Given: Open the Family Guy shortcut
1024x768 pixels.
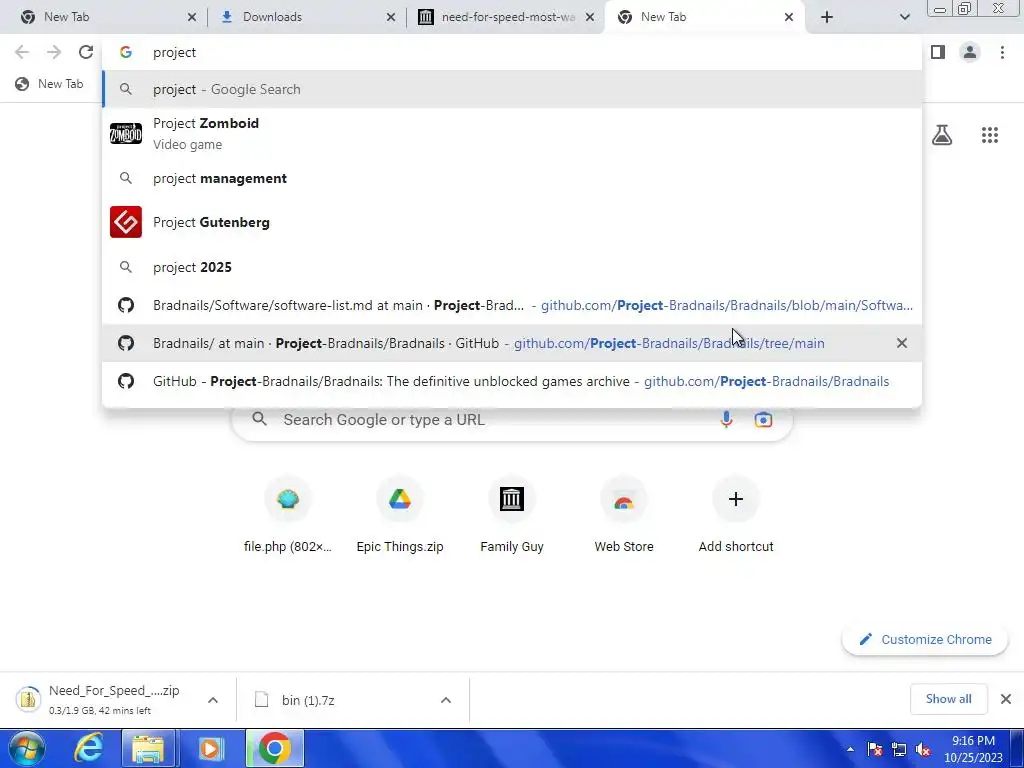Looking at the screenshot, I should [x=512, y=516].
